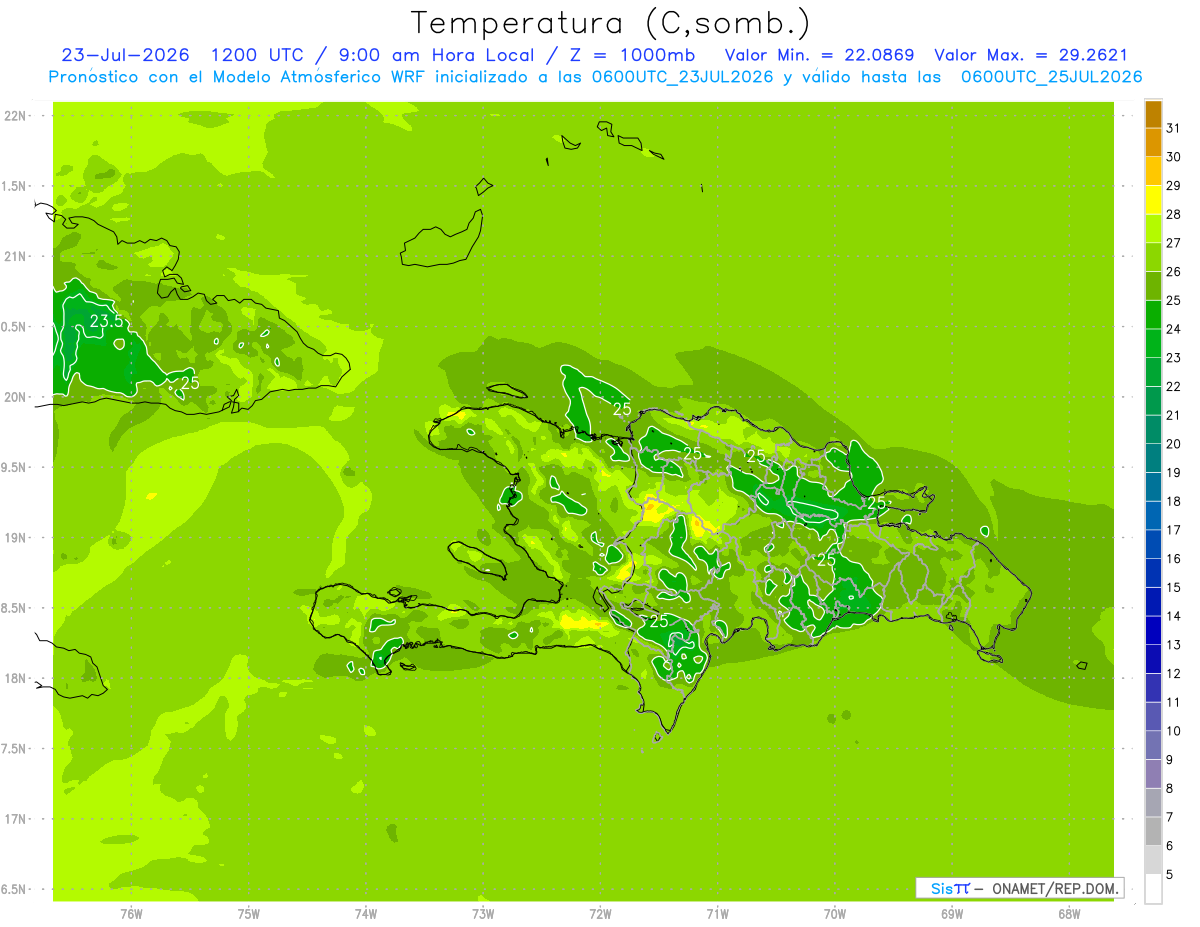
Task: Click the orange 31 degree color swatch
Action: pos(1153,114)
